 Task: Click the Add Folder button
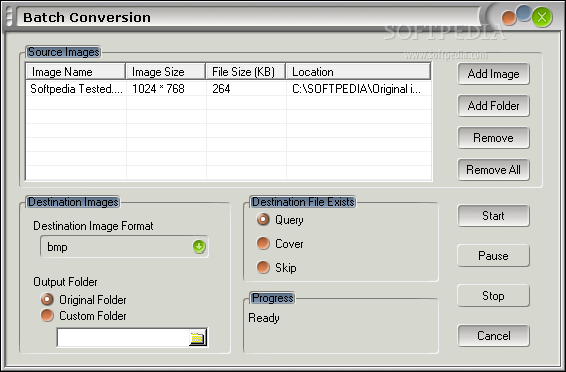click(x=493, y=106)
